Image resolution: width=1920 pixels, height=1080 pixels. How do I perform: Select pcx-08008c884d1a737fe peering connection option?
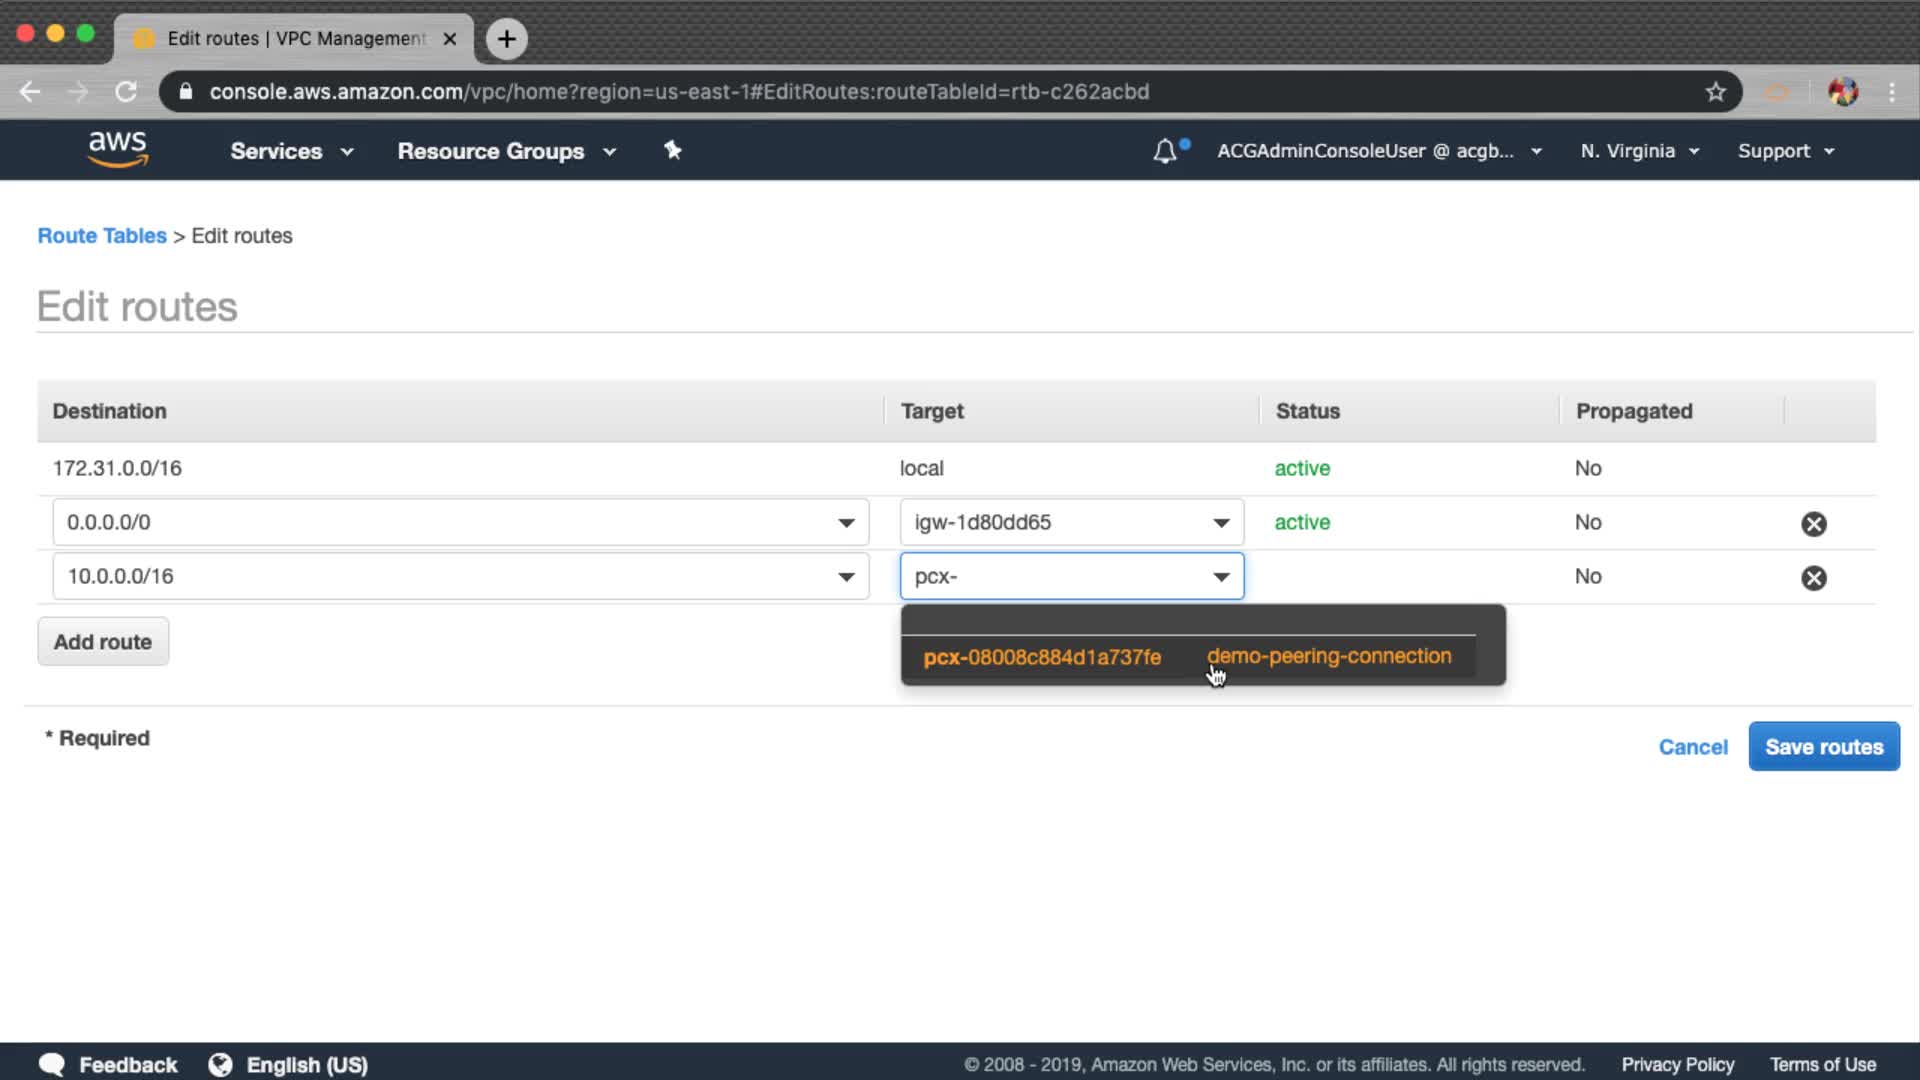[1042, 657]
